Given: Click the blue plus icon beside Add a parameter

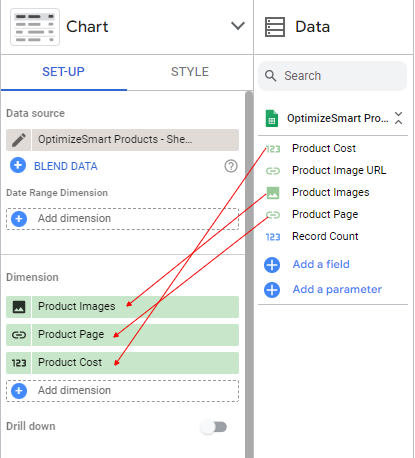Looking at the screenshot, I should [272, 290].
